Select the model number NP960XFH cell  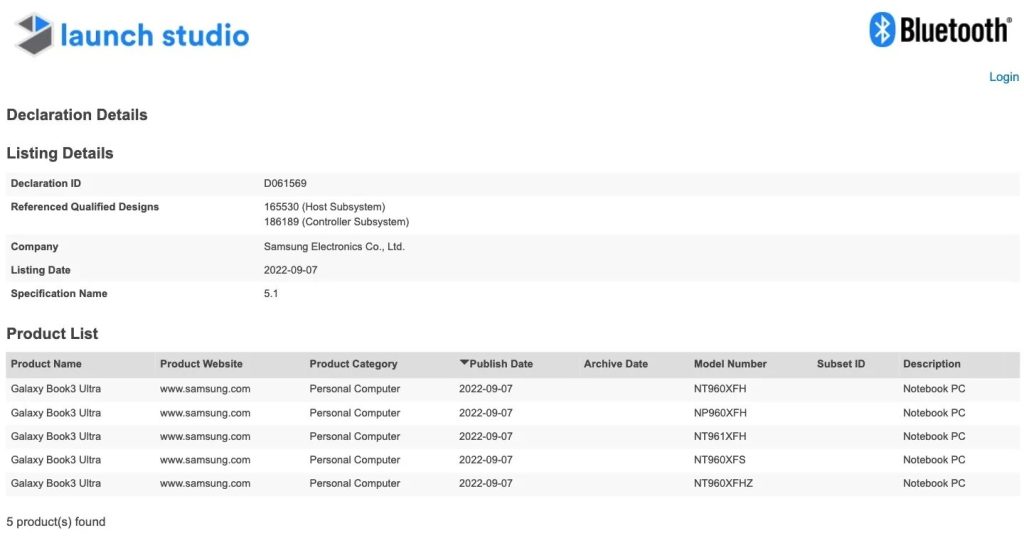[x=720, y=413]
